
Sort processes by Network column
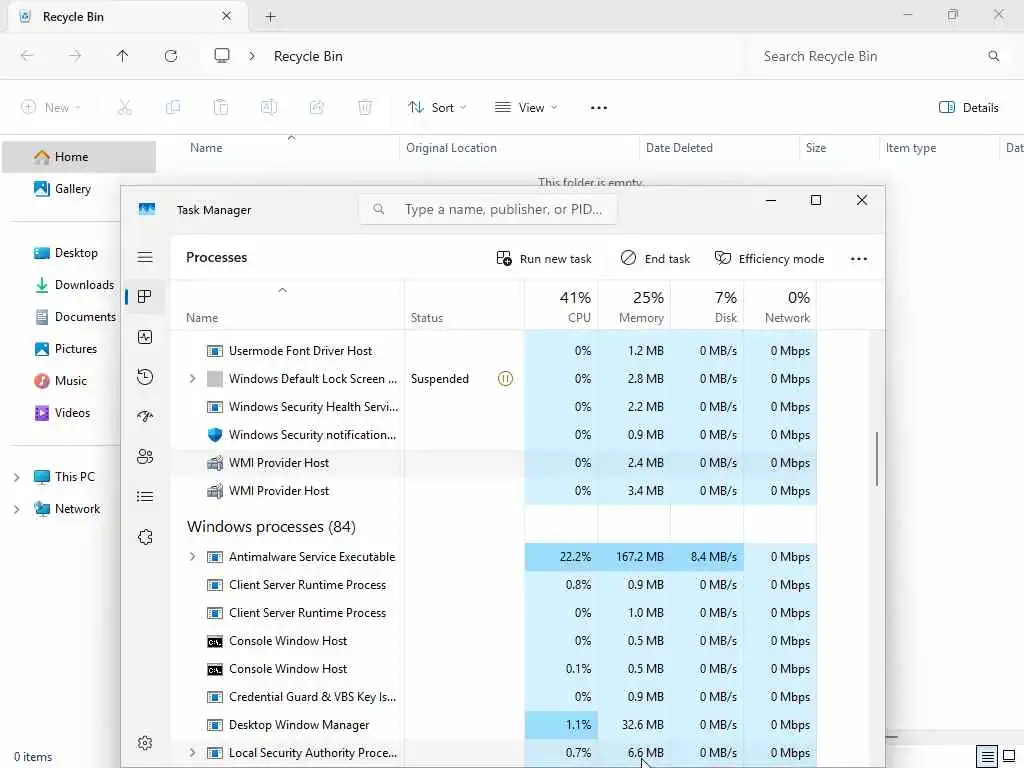[x=780, y=306]
